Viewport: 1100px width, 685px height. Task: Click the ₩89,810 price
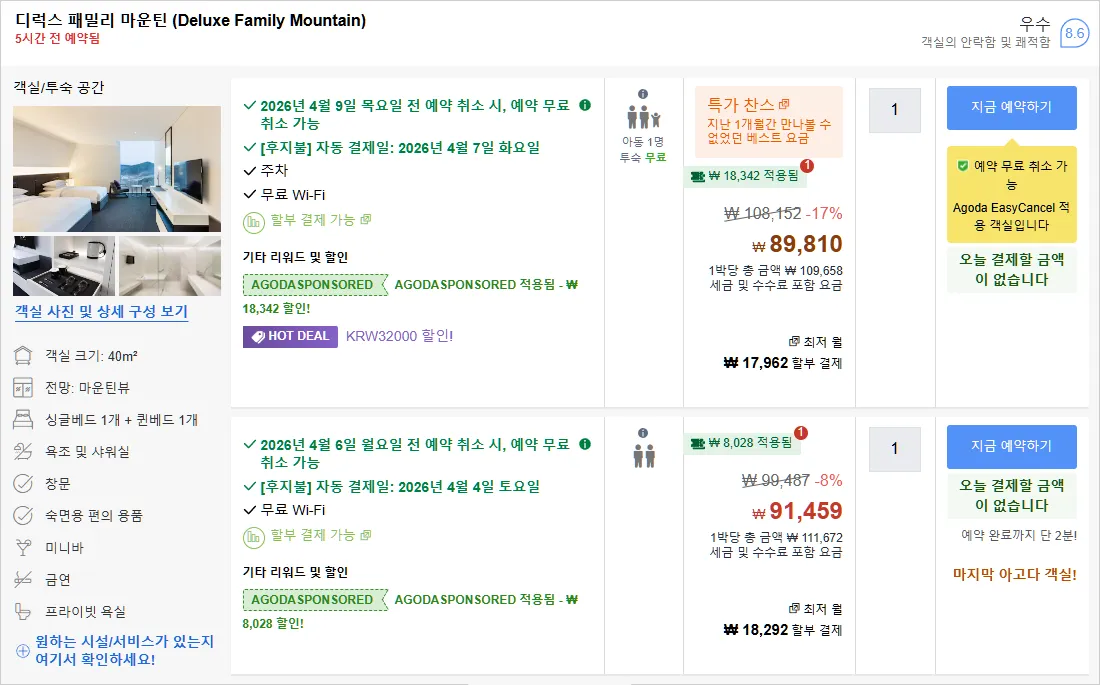(797, 244)
